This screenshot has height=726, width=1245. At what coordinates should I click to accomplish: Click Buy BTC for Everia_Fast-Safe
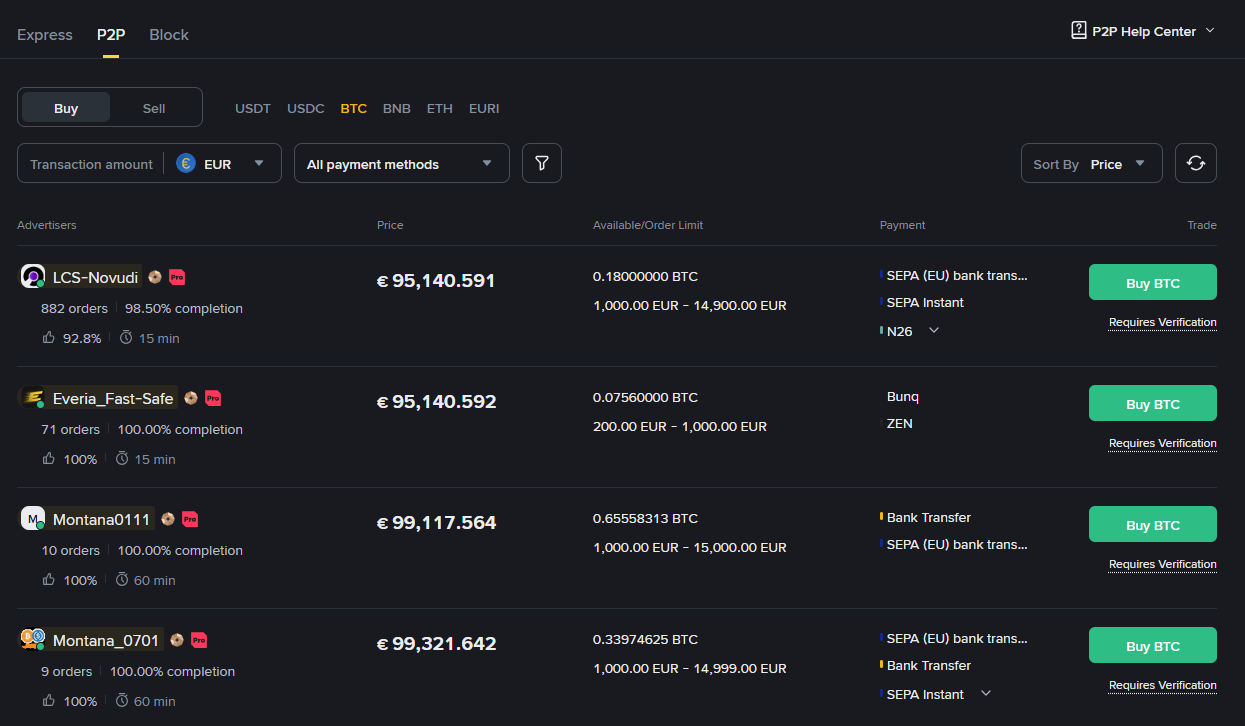pos(1152,404)
